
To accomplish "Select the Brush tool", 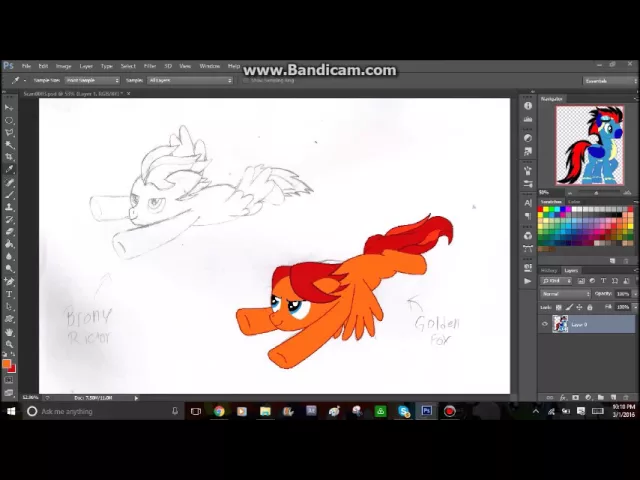I will tap(9, 195).
